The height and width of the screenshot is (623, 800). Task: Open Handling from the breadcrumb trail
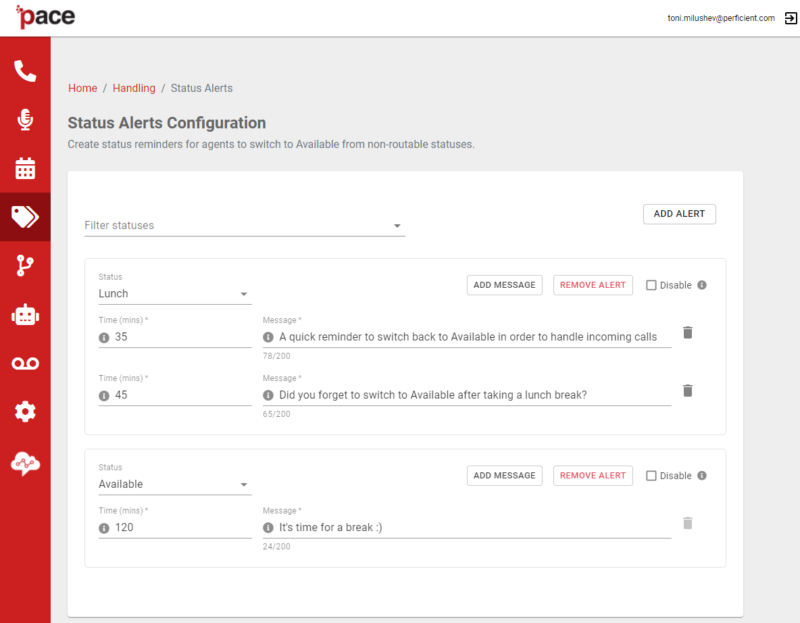tap(134, 88)
